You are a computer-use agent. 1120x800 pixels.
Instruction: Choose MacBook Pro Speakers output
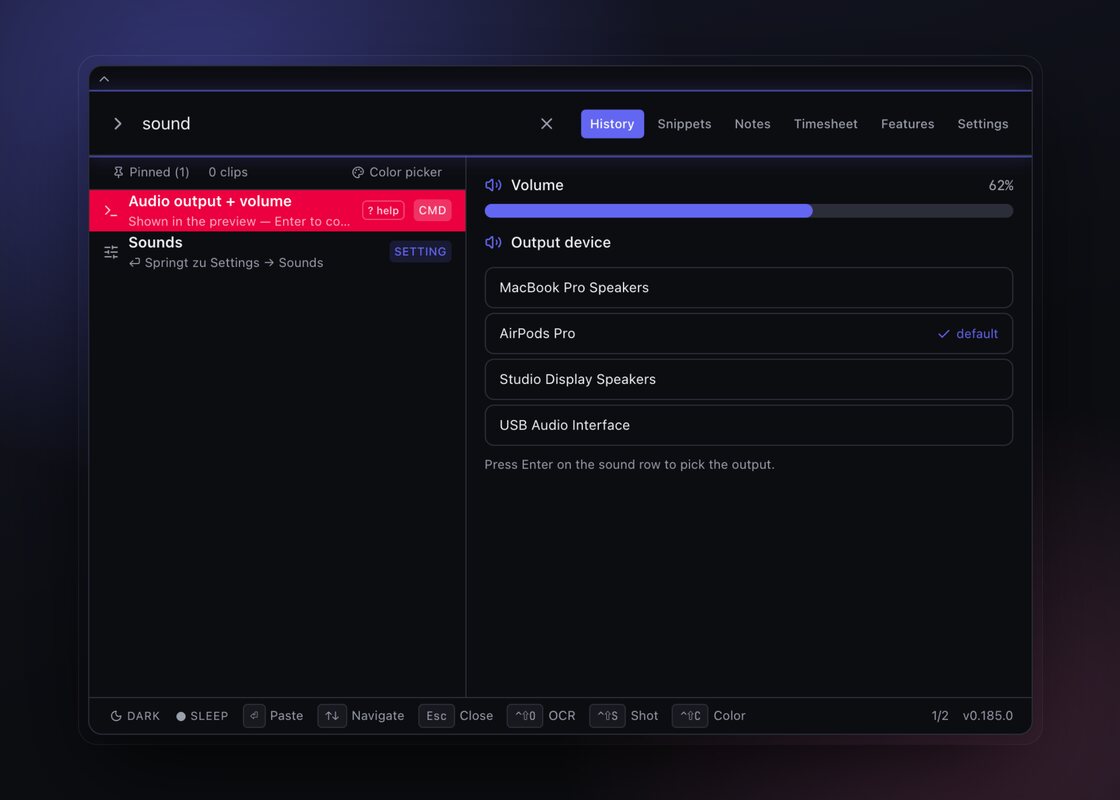749,288
